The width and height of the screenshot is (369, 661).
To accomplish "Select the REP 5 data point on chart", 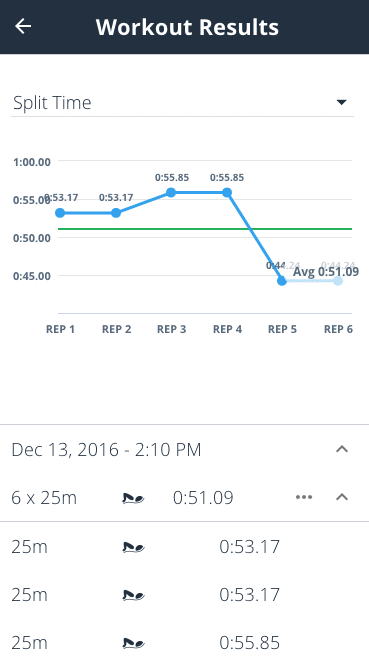I will pyautogui.click(x=282, y=281).
